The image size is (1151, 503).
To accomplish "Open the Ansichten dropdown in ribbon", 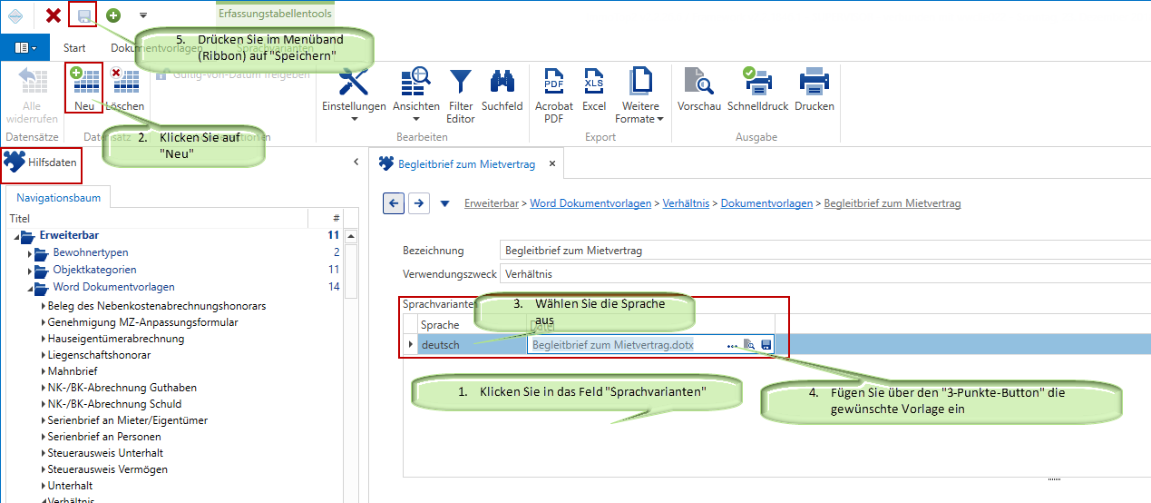I will (416, 94).
